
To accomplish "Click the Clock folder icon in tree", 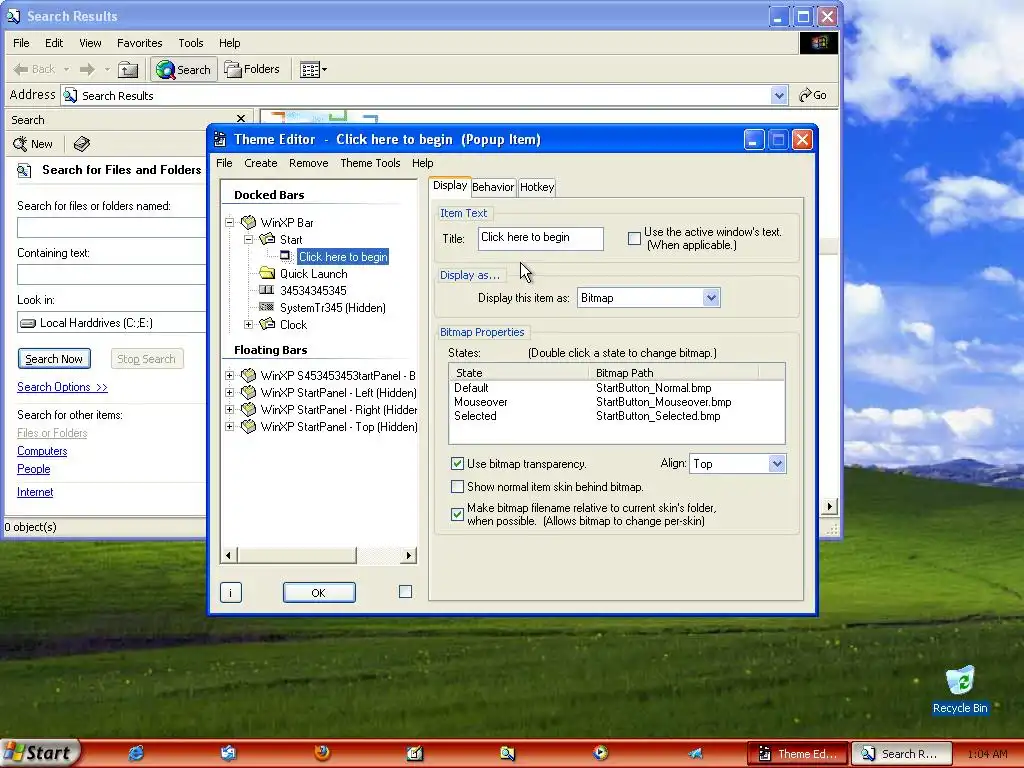I will [x=266, y=324].
